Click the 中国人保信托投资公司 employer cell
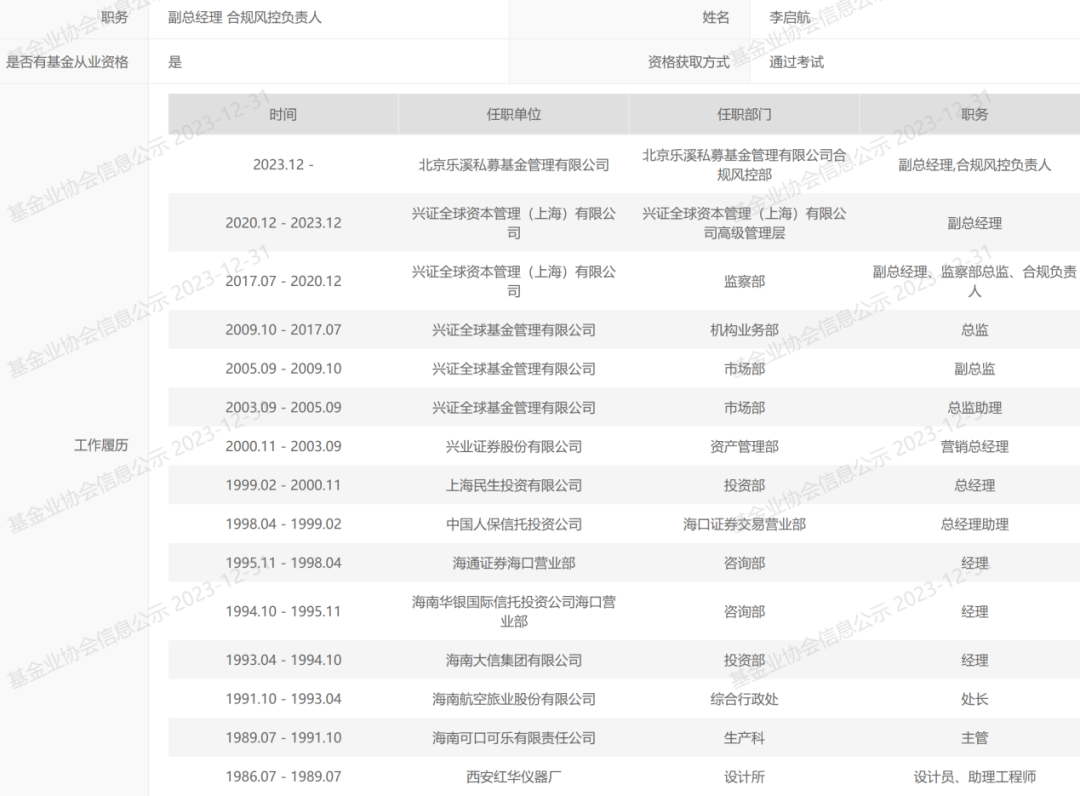Screen dimensions: 1080x796 click(x=514, y=524)
